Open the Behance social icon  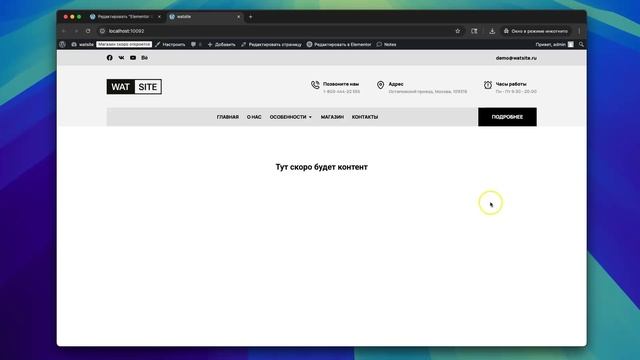point(144,58)
